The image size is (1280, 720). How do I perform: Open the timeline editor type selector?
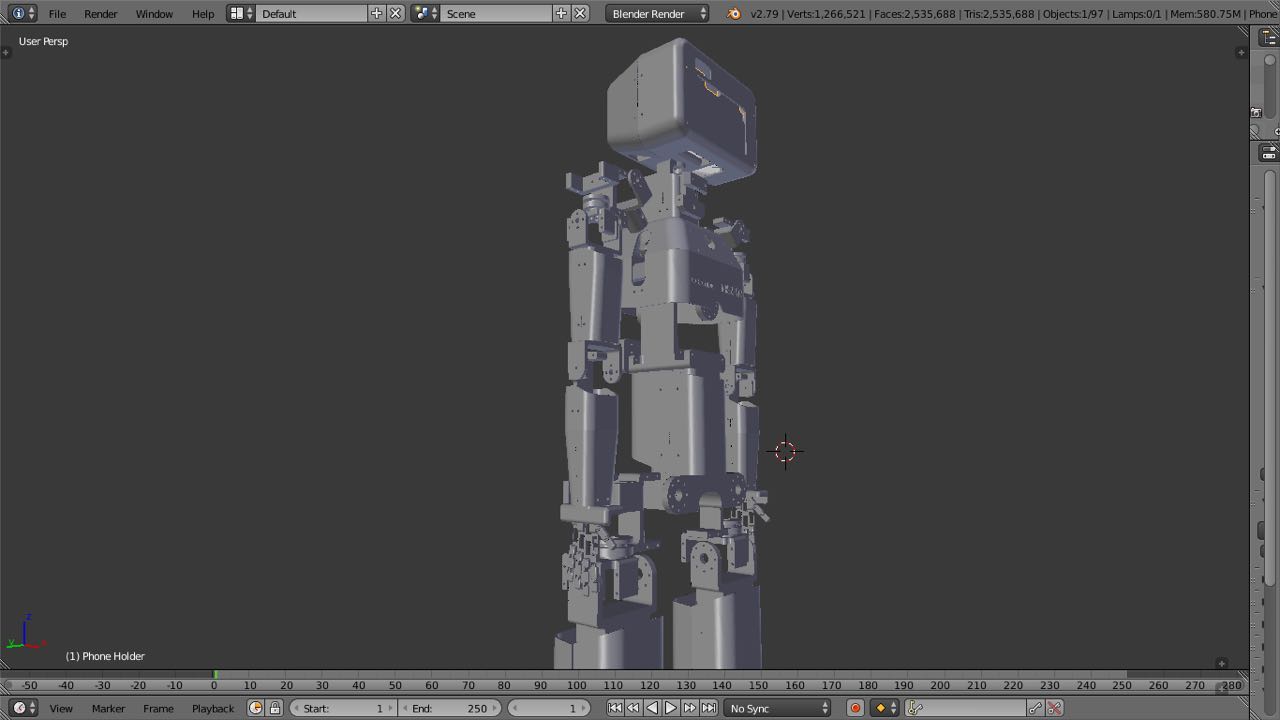pyautogui.click(x=22, y=708)
